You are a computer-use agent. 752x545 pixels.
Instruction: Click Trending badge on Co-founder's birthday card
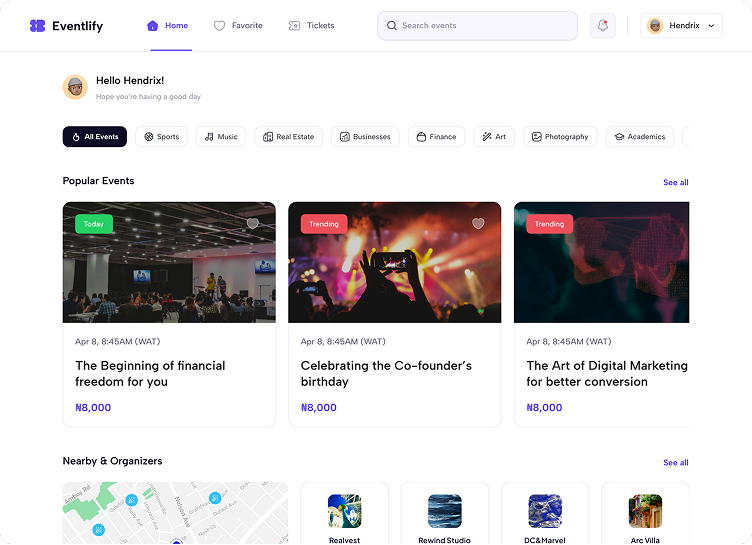coord(324,224)
